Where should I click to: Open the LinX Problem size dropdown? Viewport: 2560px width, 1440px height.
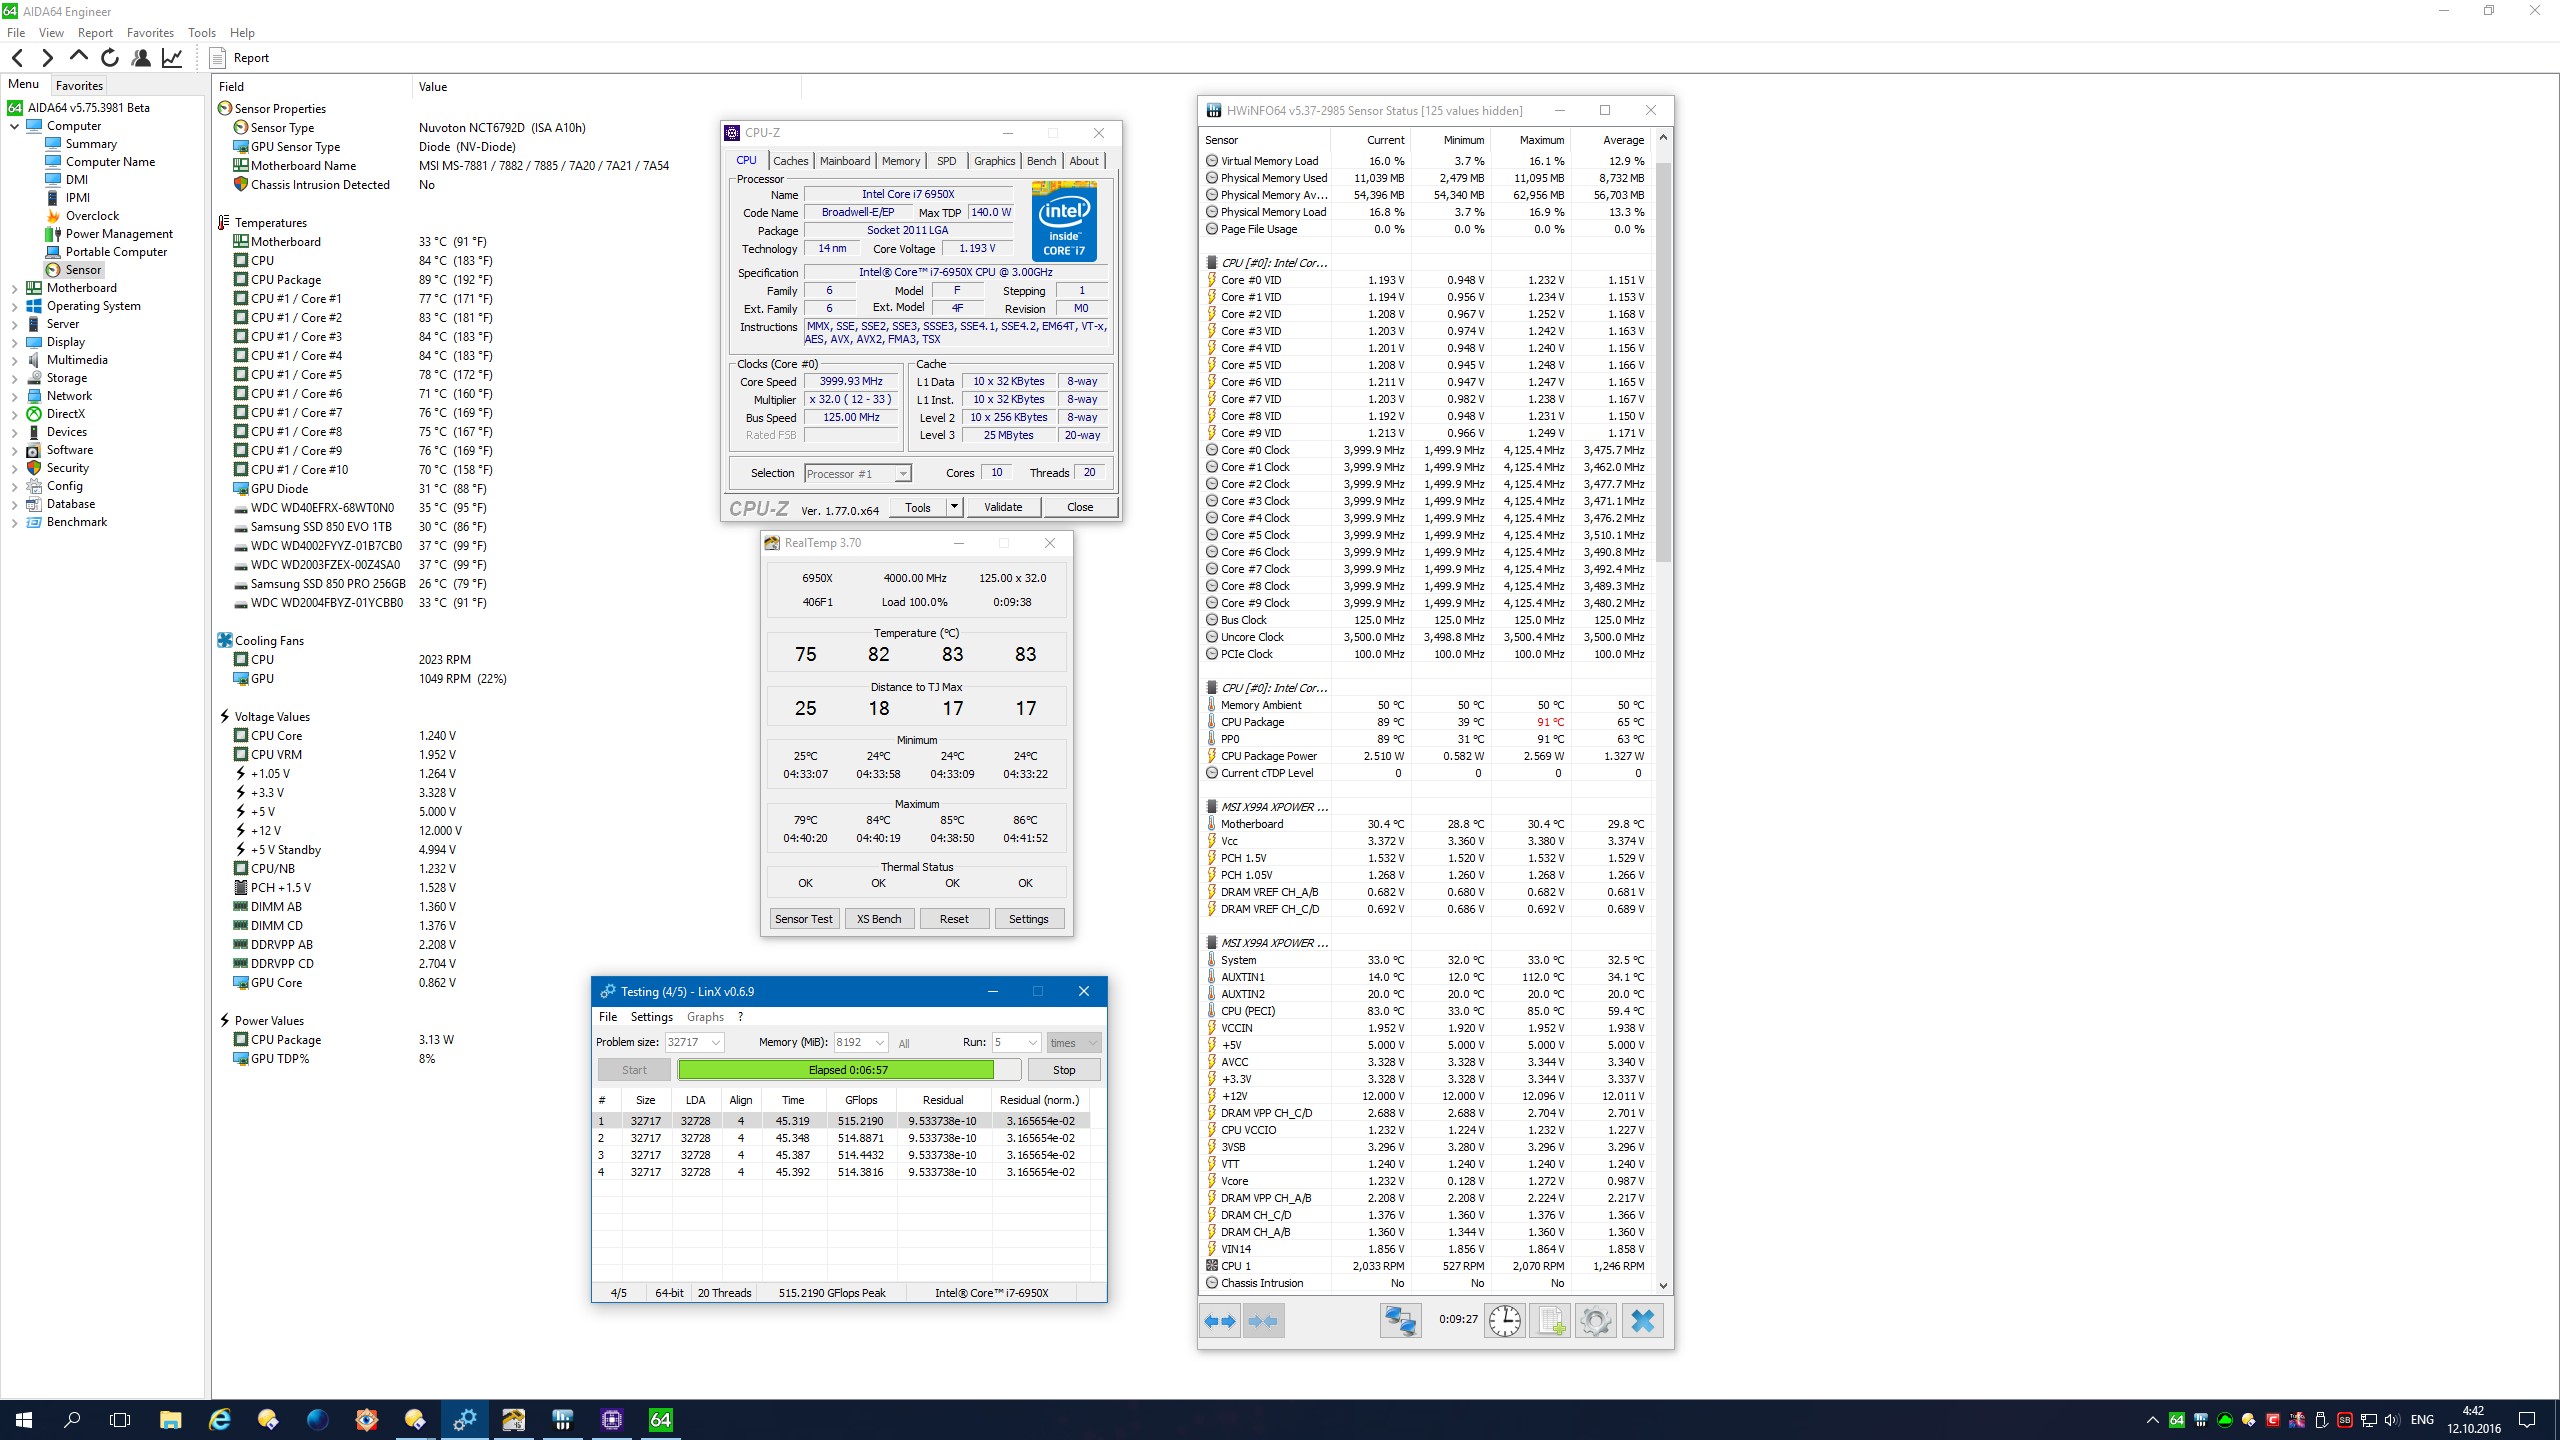(x=716, y=1042)
